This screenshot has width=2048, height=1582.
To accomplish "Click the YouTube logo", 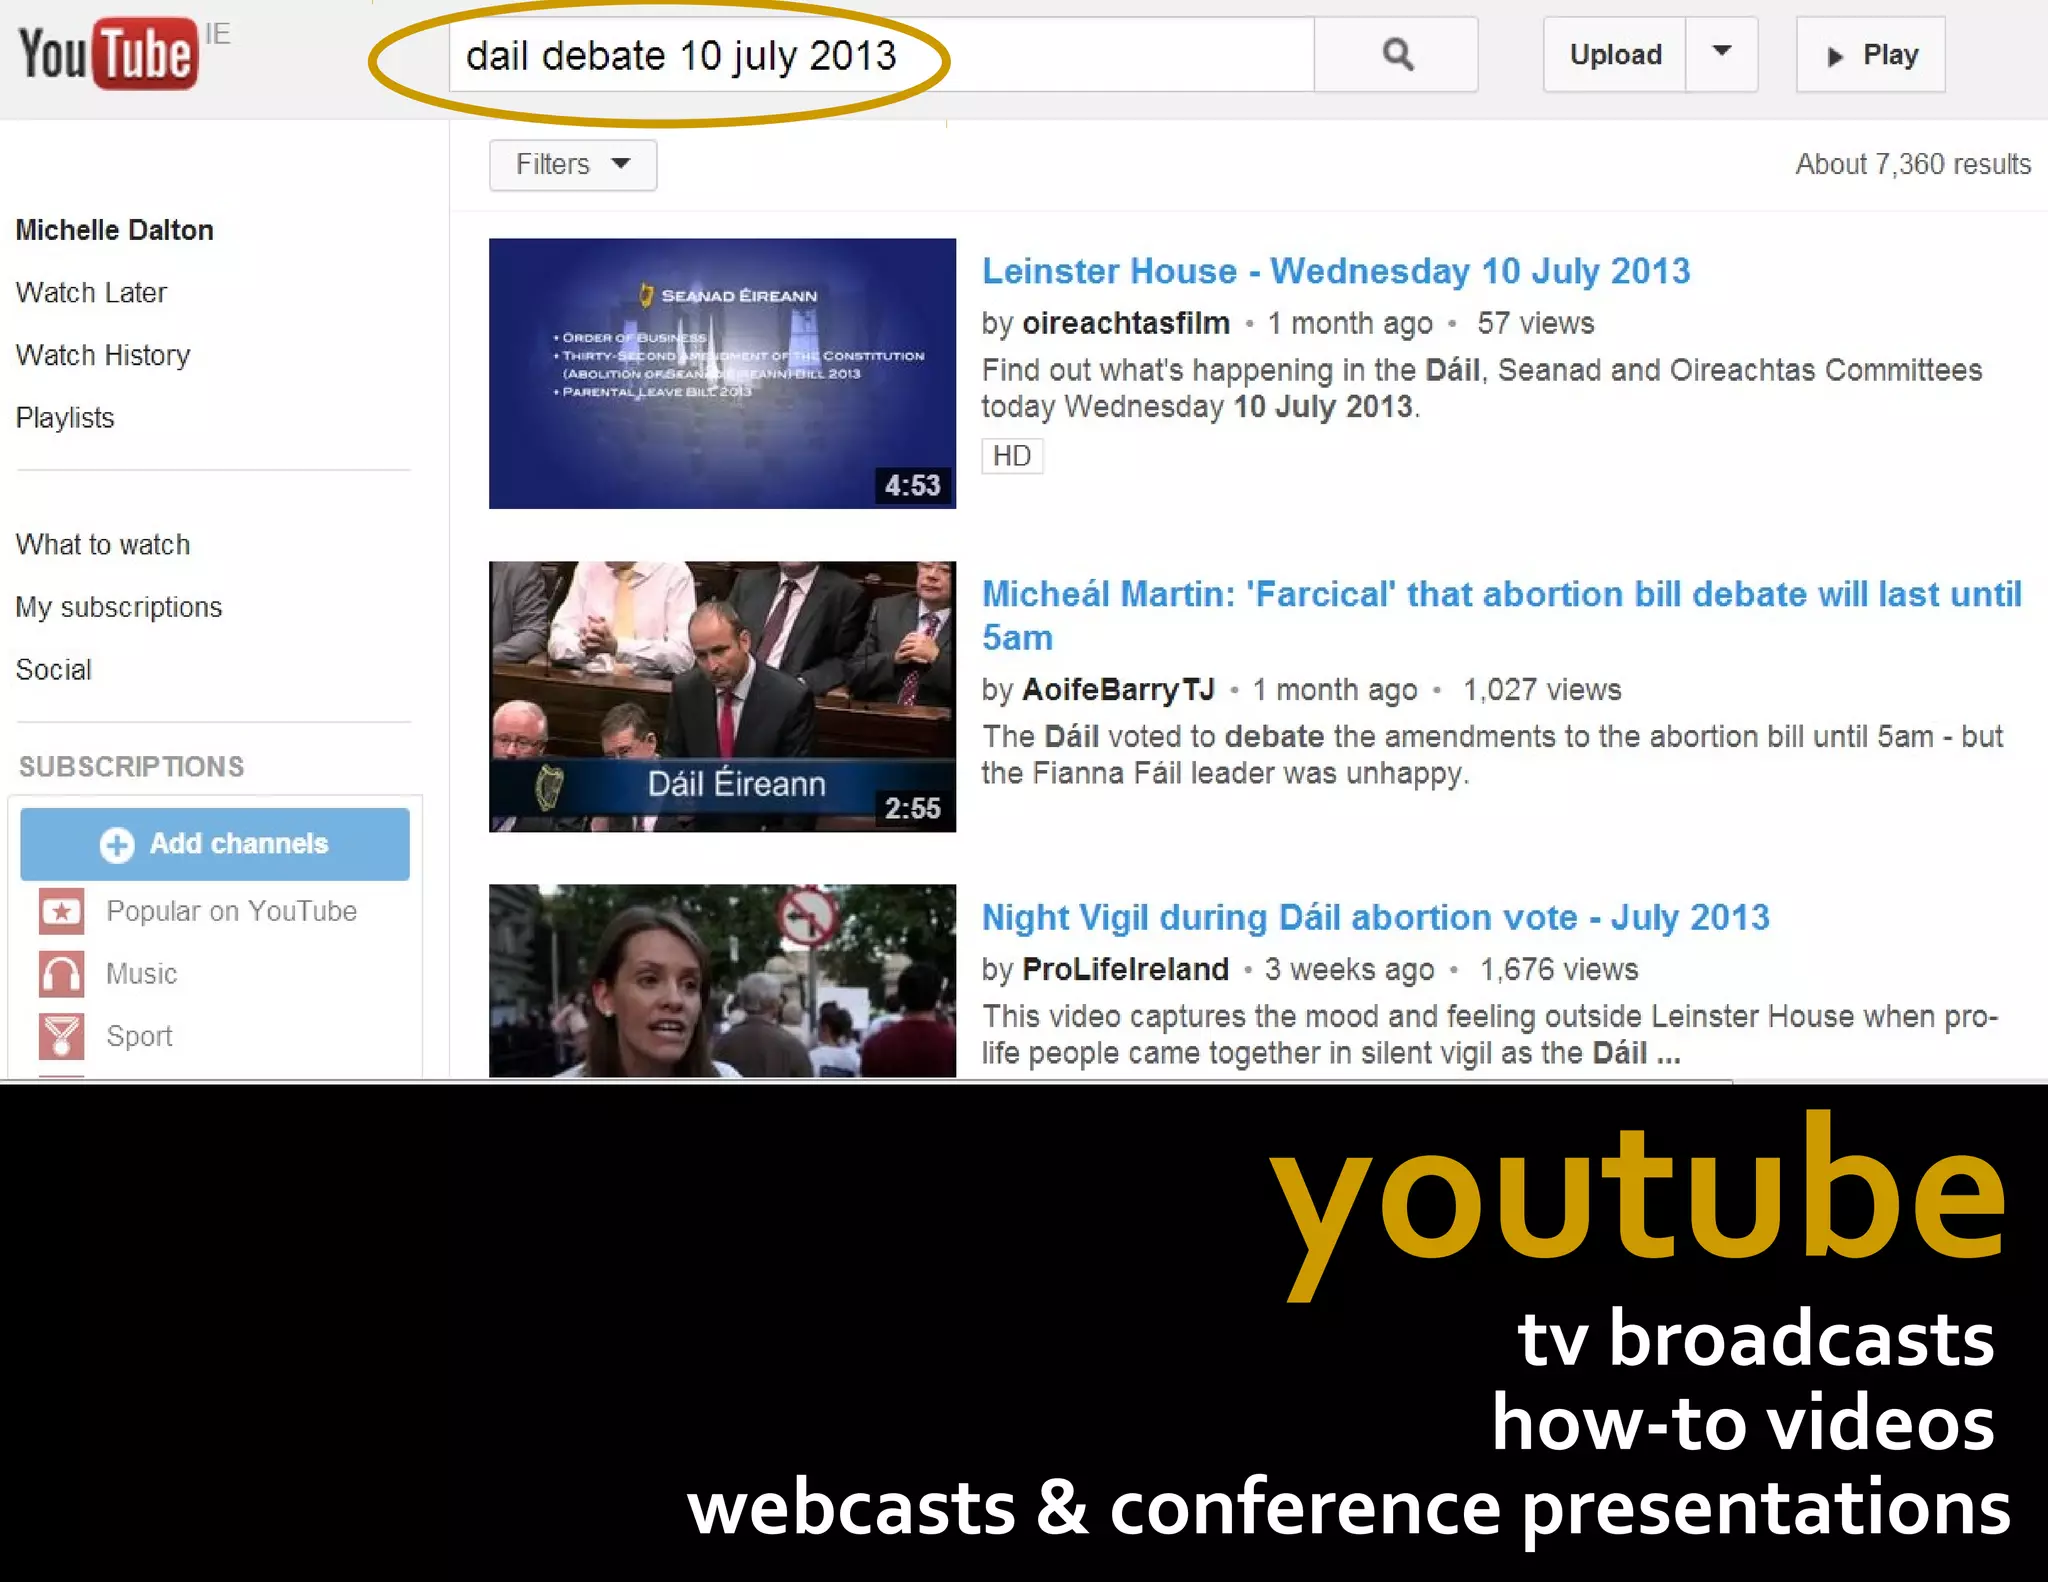I will pyautogui.click(x=108, y=53).
